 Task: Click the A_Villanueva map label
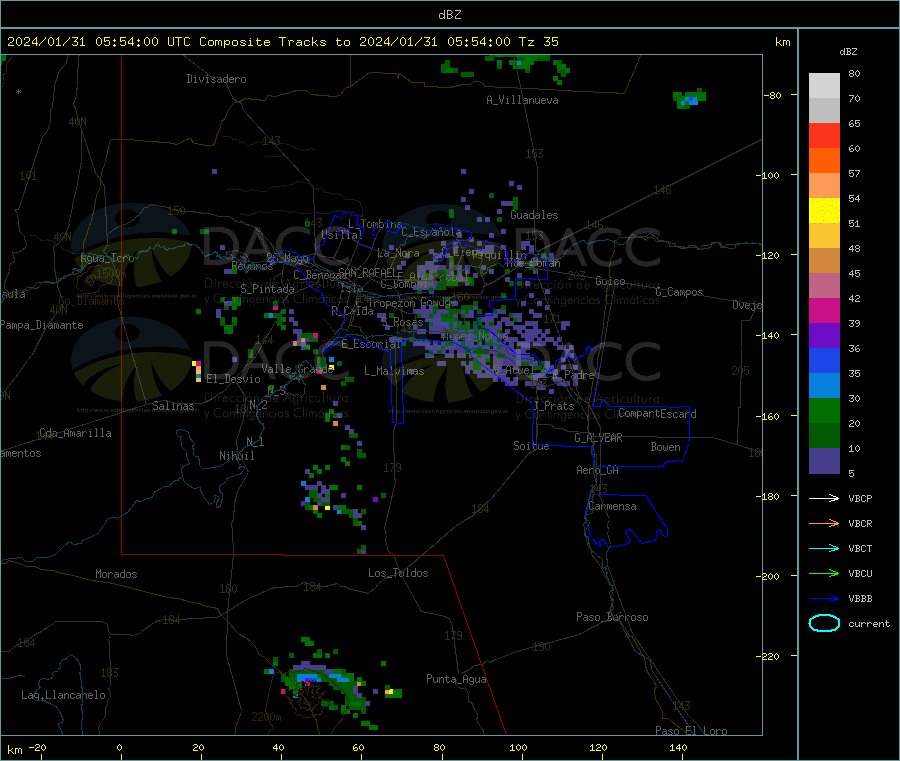click(x=522, y=100)
